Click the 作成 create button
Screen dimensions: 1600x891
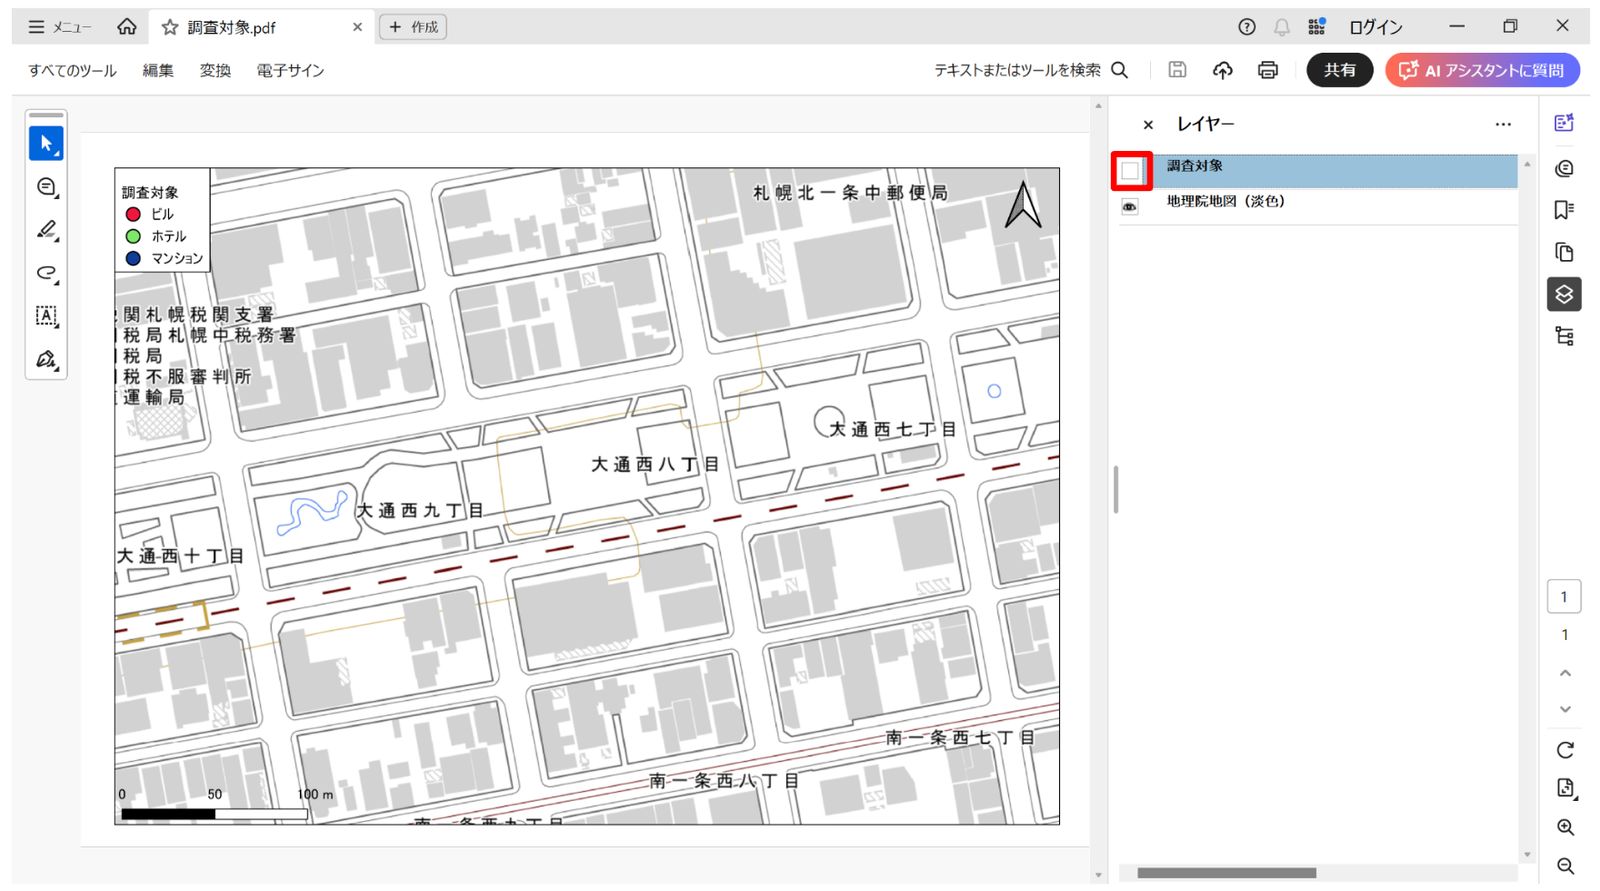(413, 27)
